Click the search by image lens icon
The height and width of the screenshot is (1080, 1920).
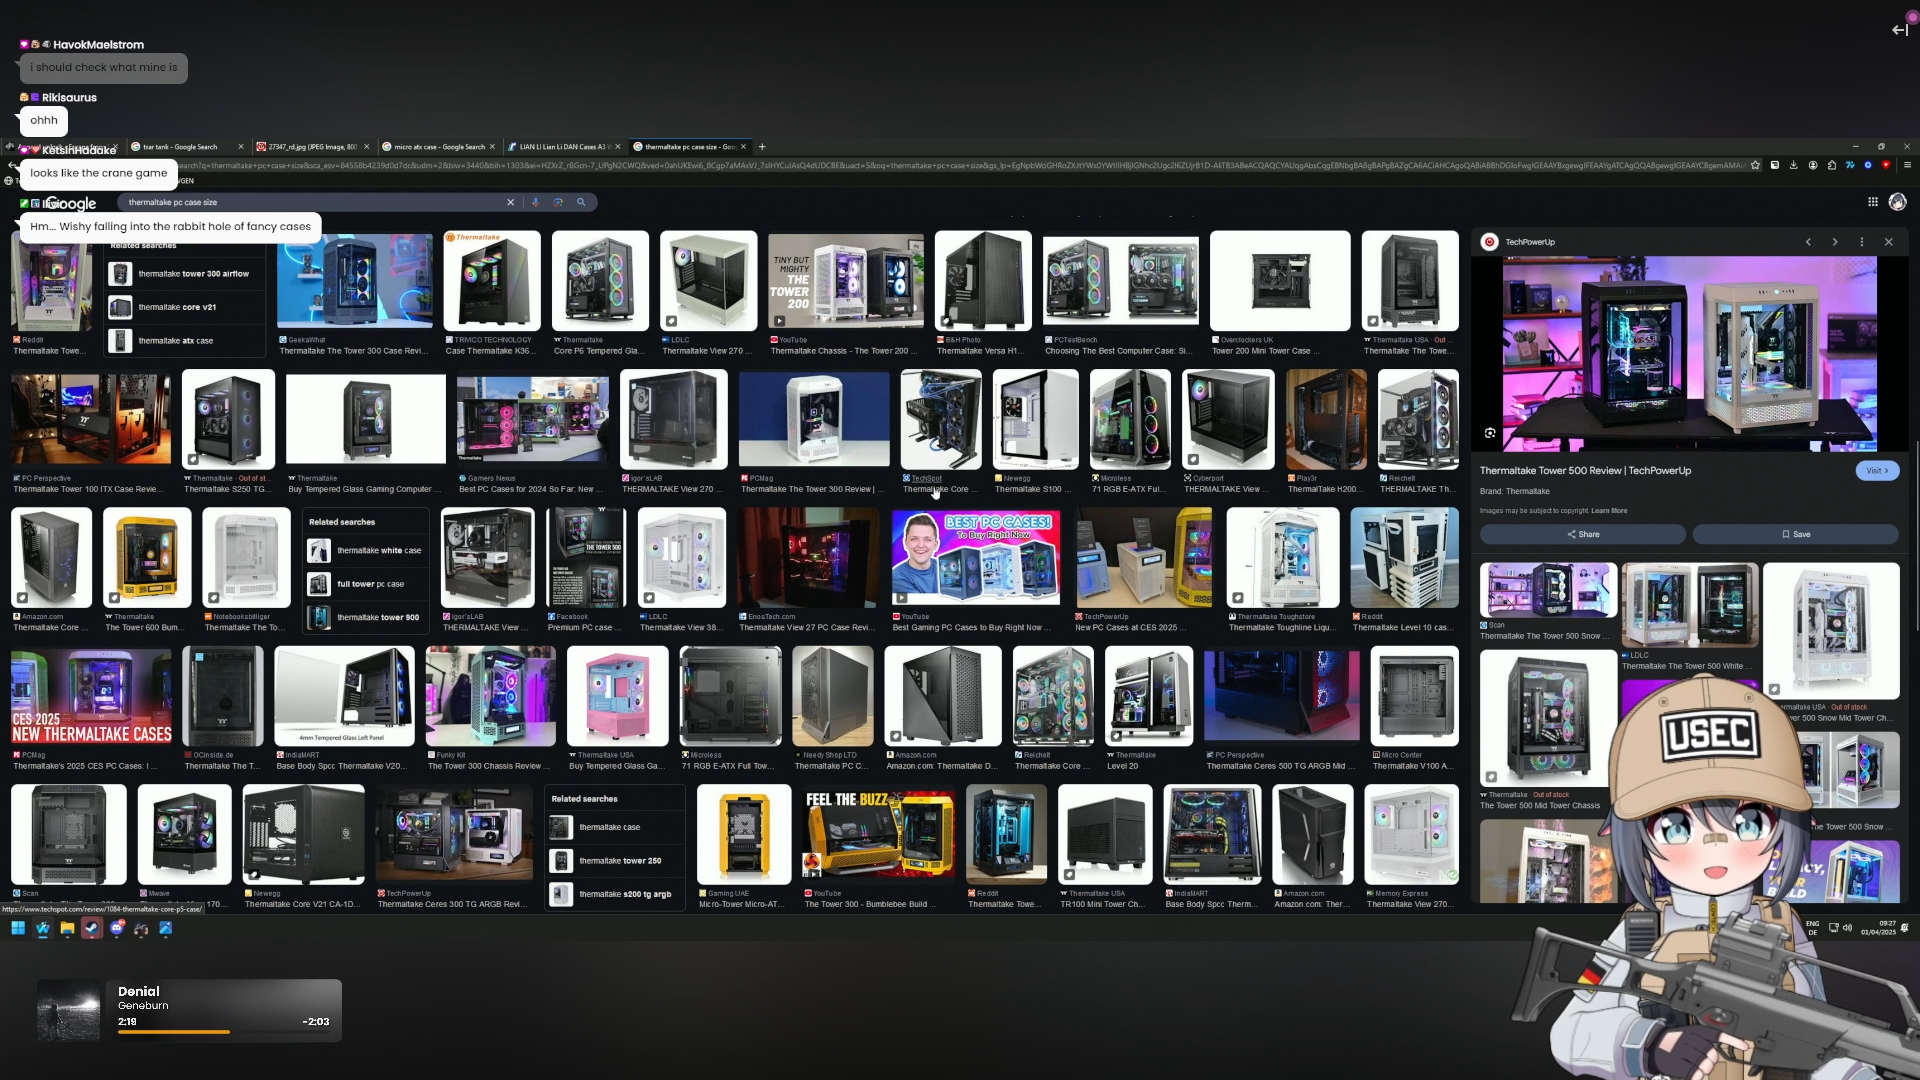point(558,202)
